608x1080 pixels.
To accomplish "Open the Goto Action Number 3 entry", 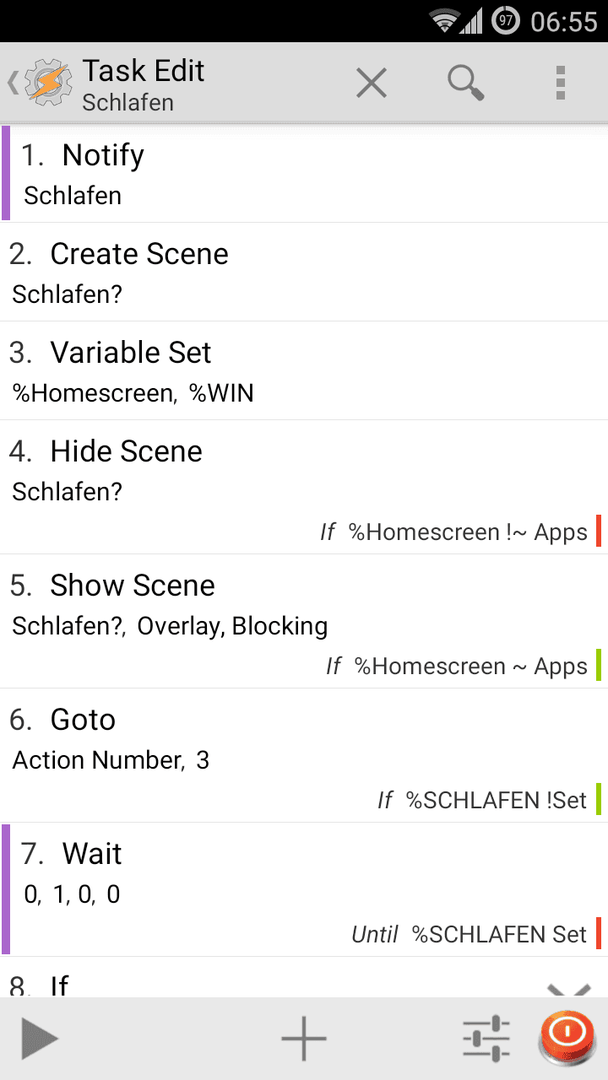I will pyautogui.click(x=304, y=756).
